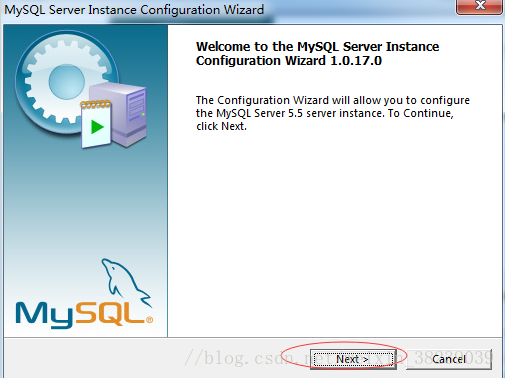Close the wizard window with X
This screenshot has height=378, width=505.
coord(480,6)
